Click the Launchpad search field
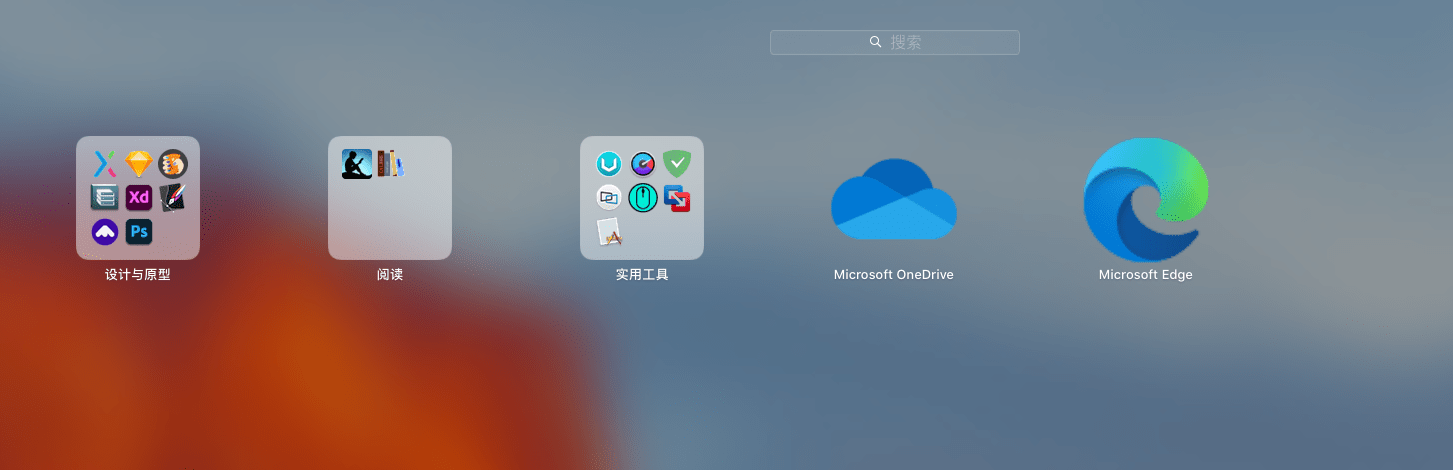Image resolution: width=1453 pixels, height=470 pixels. click(894, 42)
